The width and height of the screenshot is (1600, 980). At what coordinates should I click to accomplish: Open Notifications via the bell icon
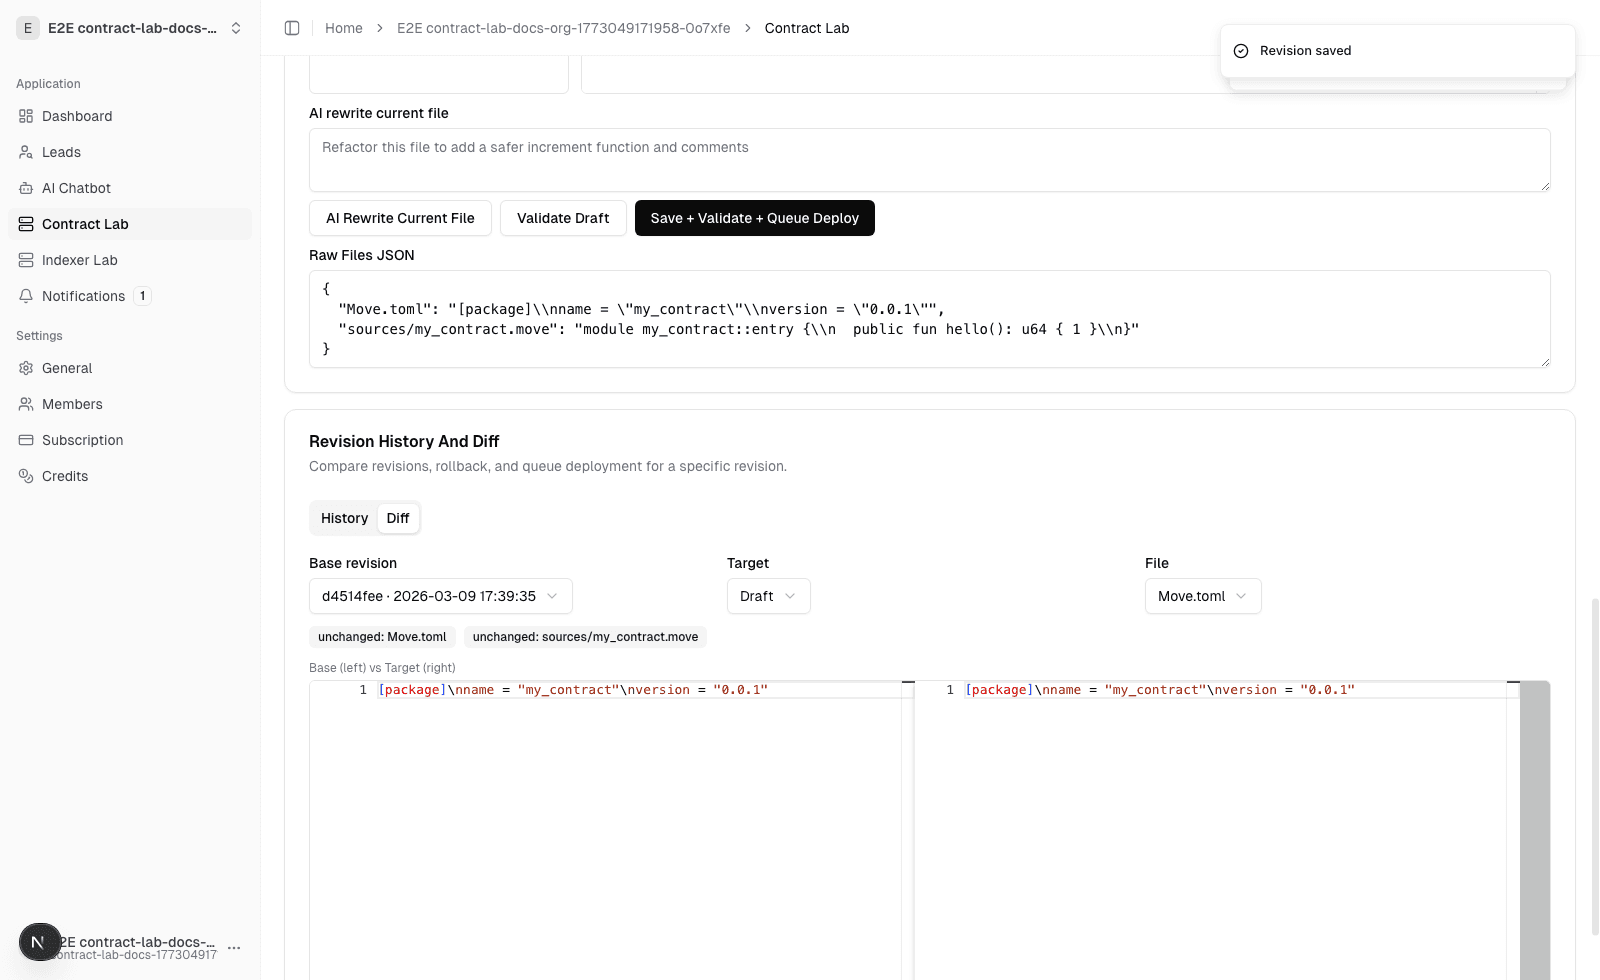(x=26, y=296)
